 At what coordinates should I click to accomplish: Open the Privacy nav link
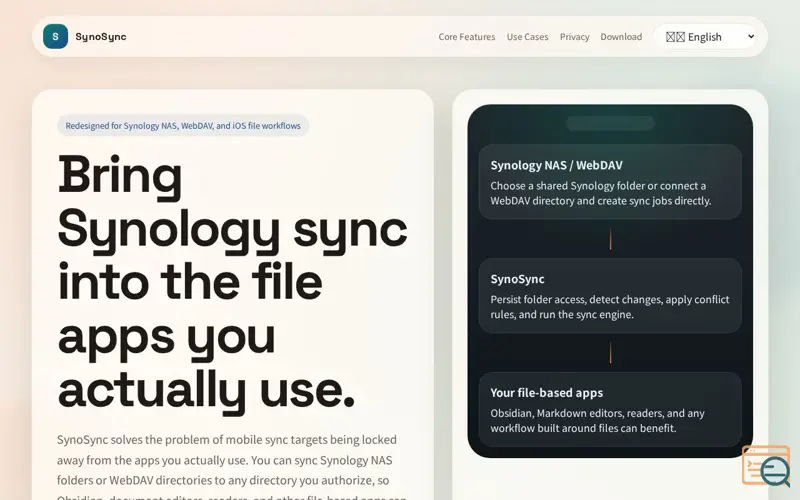pyautogui.click(x=574, y=37)
